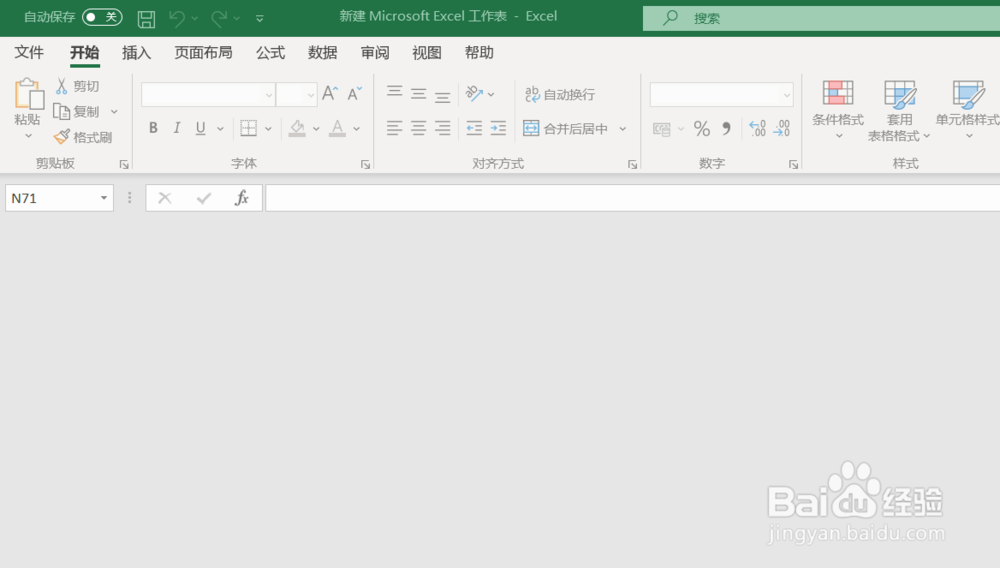This screenshot has width=1000, height=568.
Task: Select the 开始 ribbon tab
Action: coord(84,52)
